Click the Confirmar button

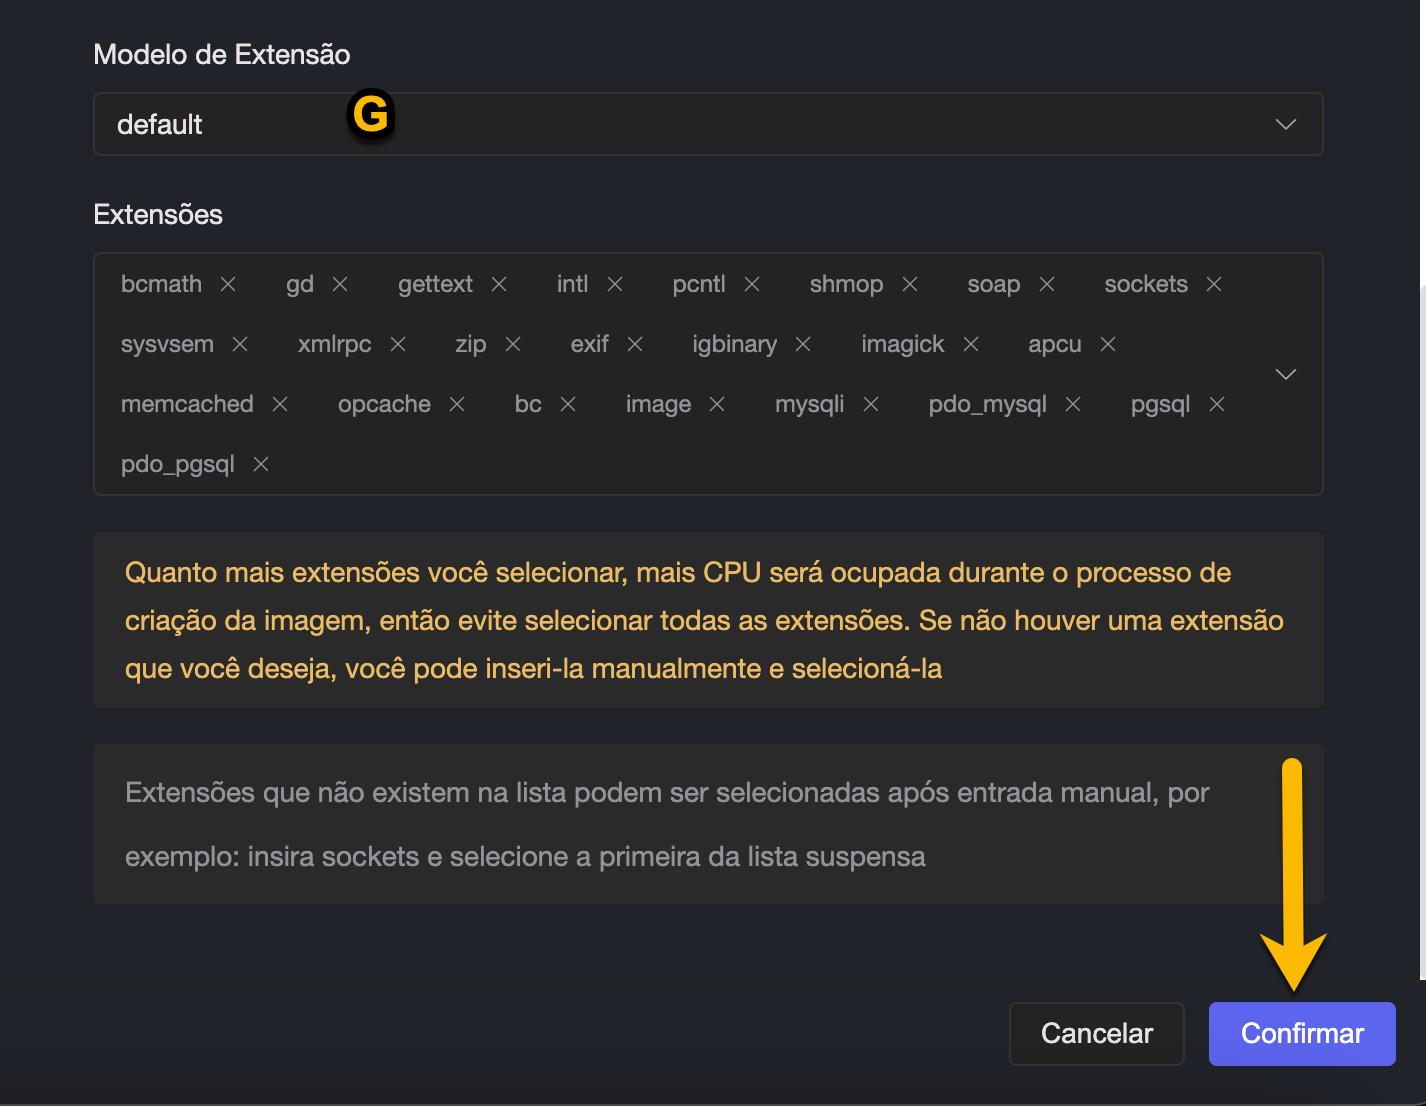coord(1301,1033)
